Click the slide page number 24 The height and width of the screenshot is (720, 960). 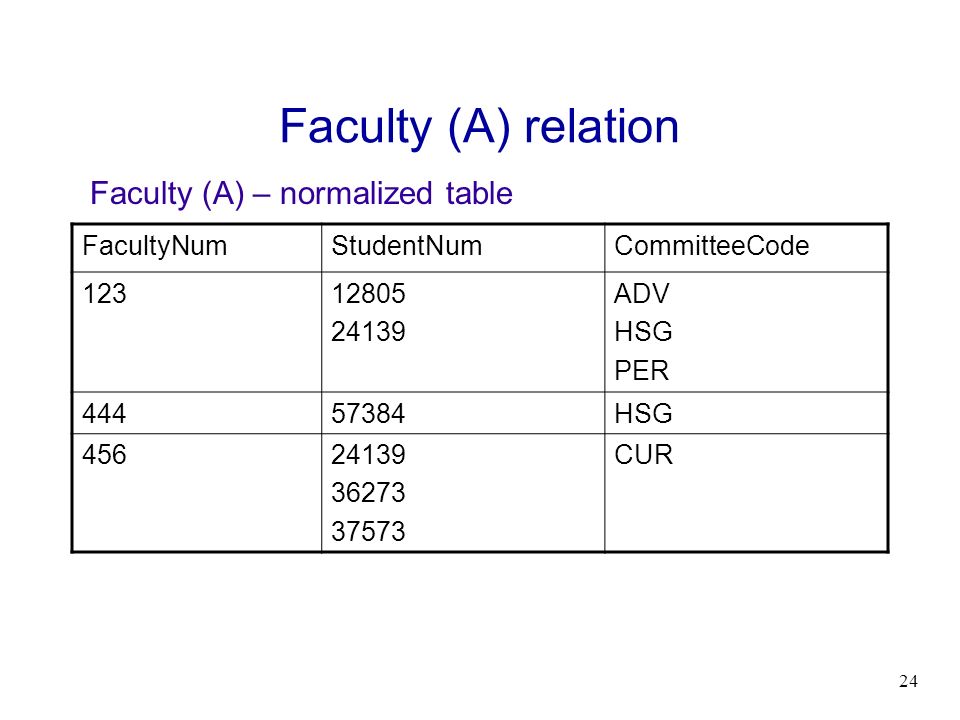coord(908,681)
